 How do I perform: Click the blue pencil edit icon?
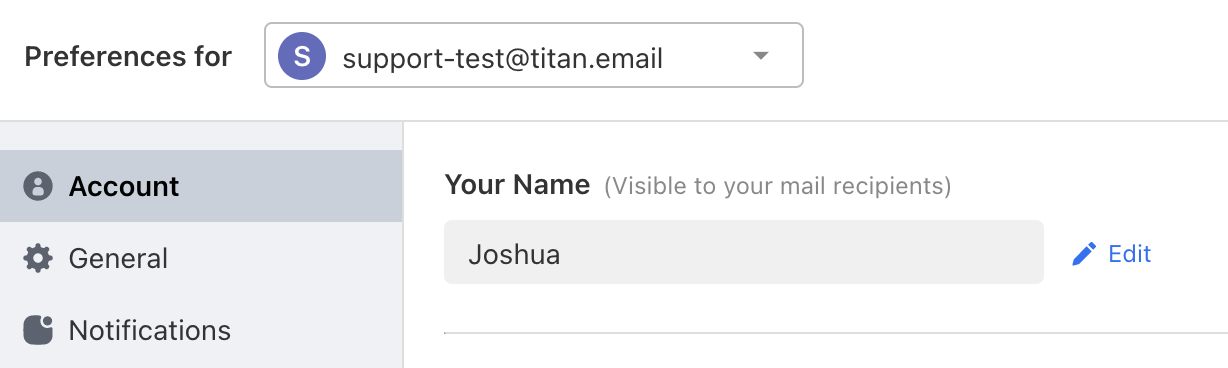pyautogui.click(x=1084, y=254)
